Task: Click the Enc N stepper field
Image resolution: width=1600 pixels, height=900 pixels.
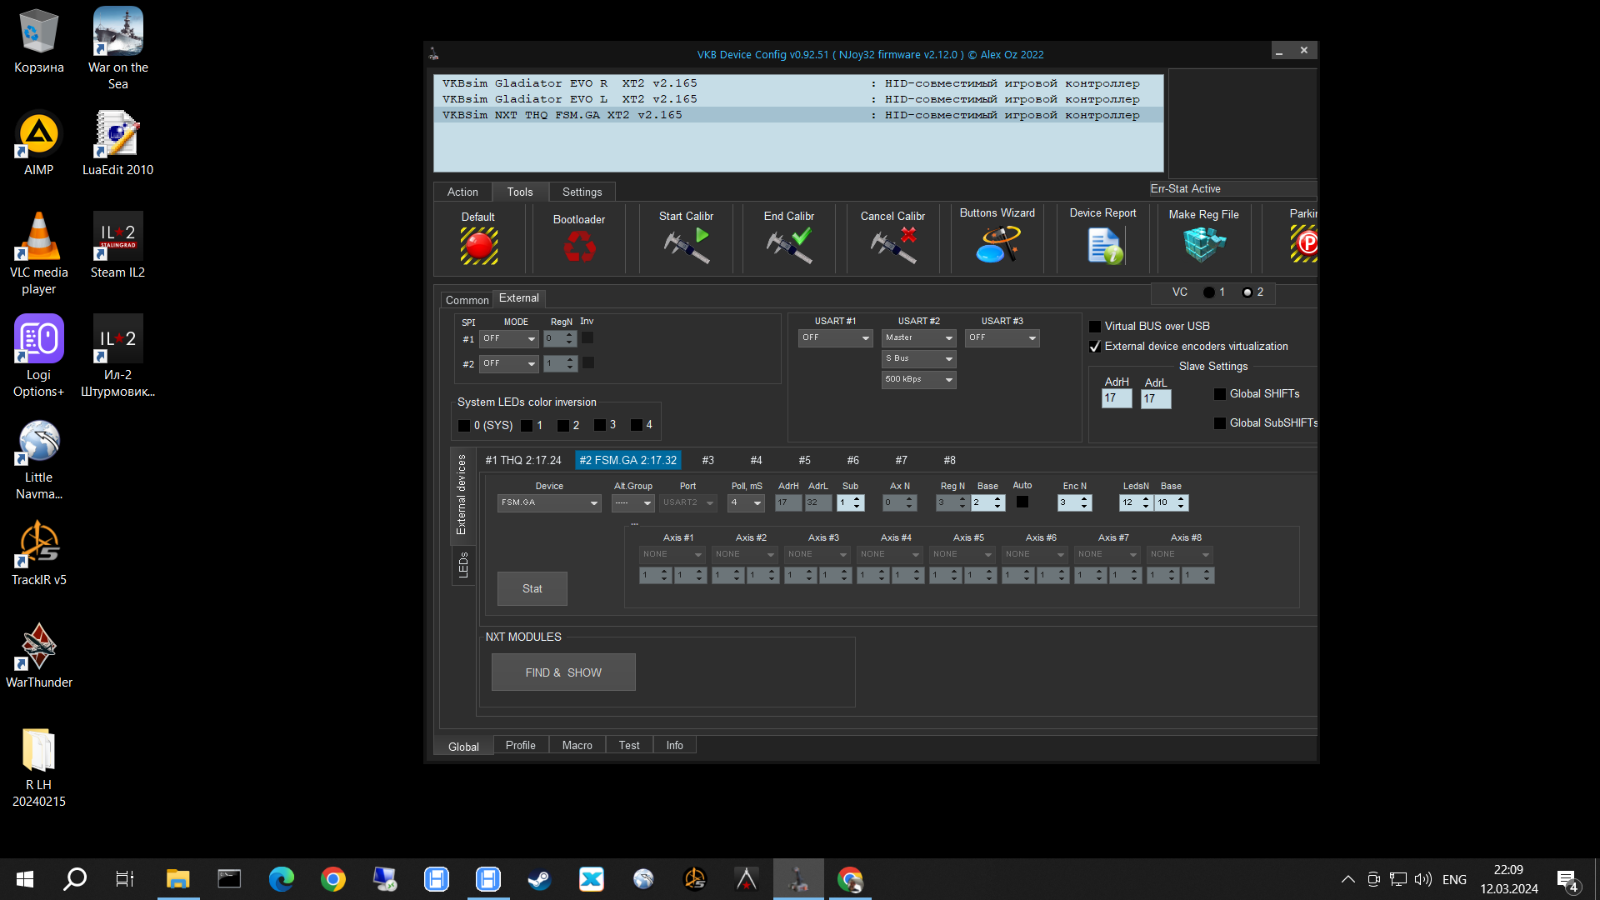Action: [1075, 503]
